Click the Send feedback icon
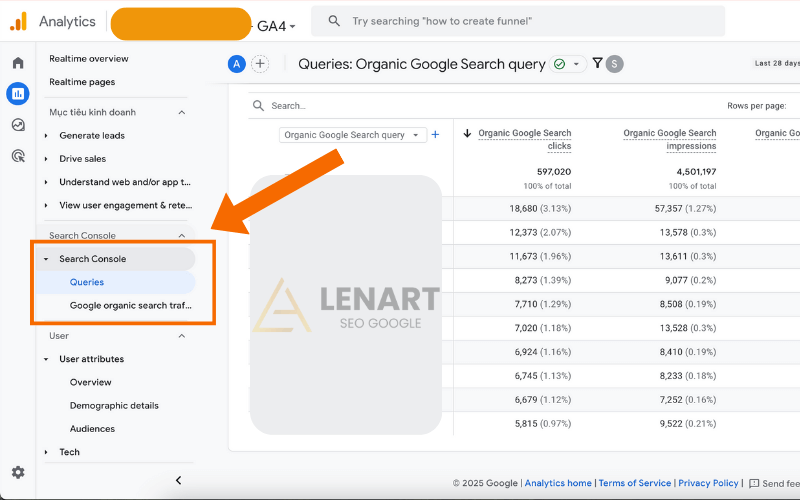 pos(754,483)
